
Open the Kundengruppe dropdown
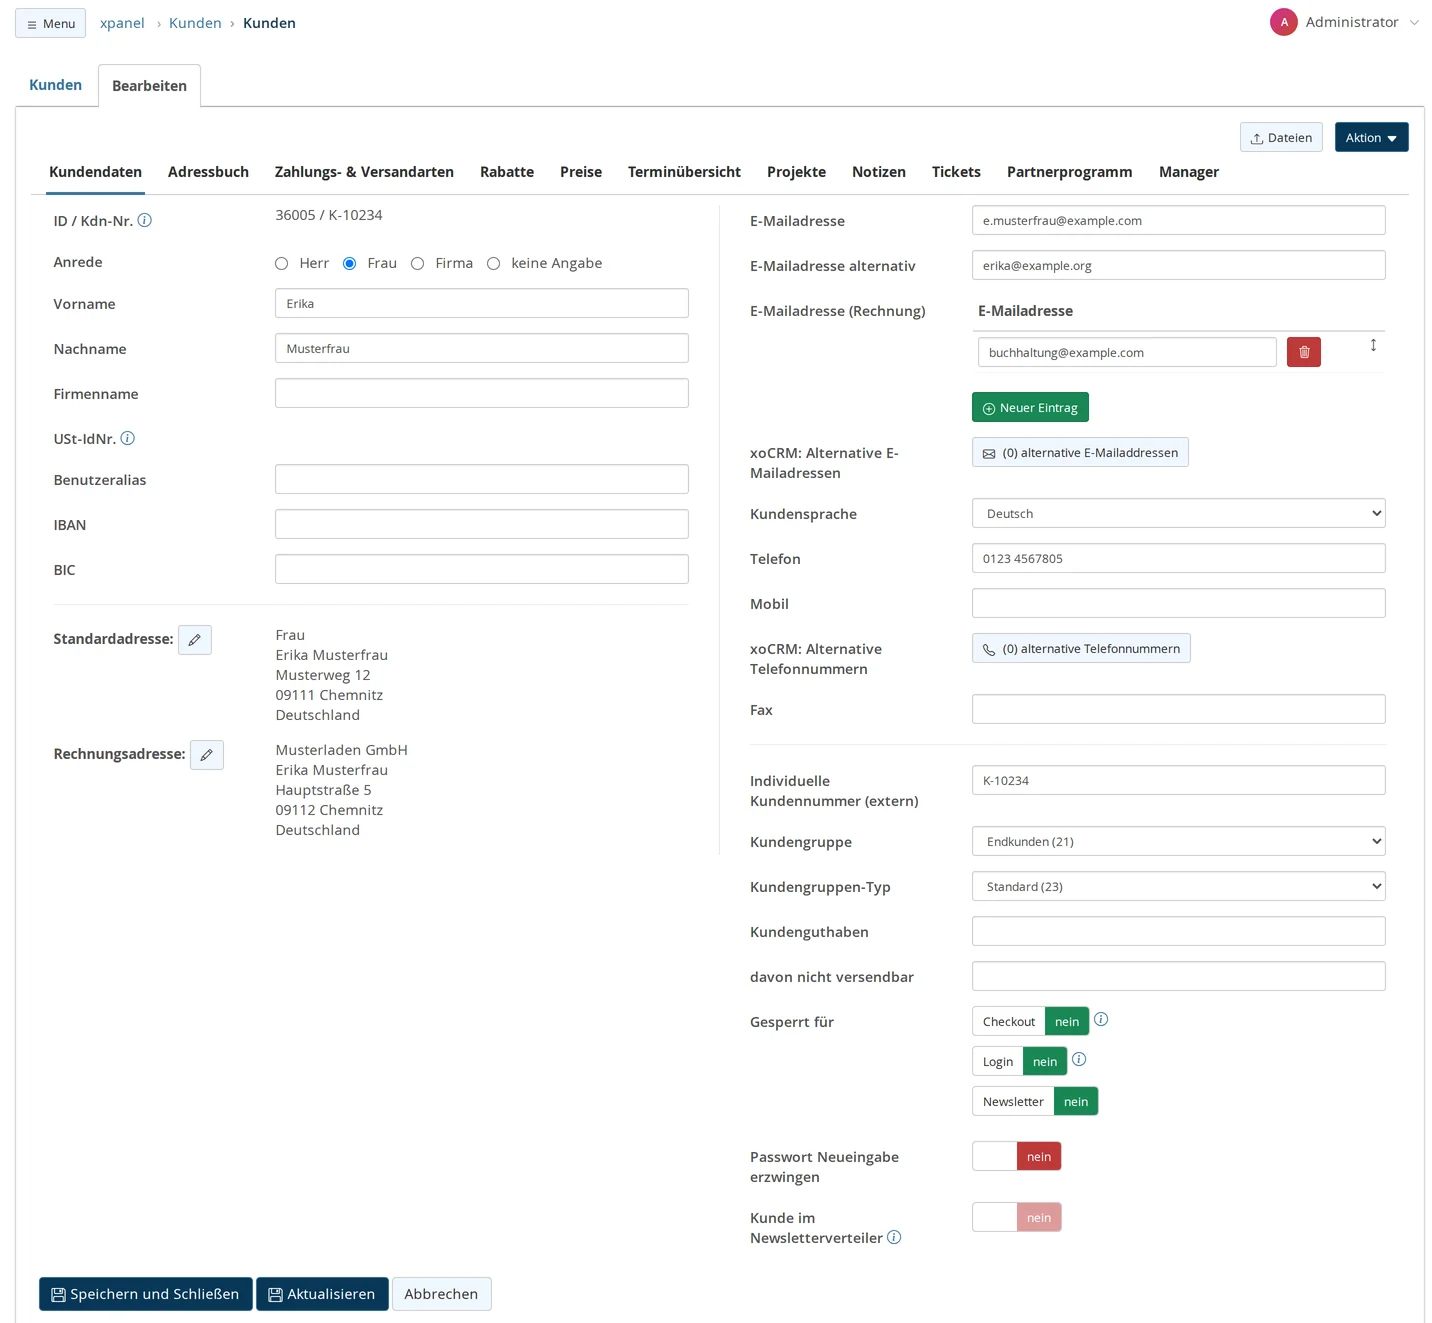tap(1178, 841)
